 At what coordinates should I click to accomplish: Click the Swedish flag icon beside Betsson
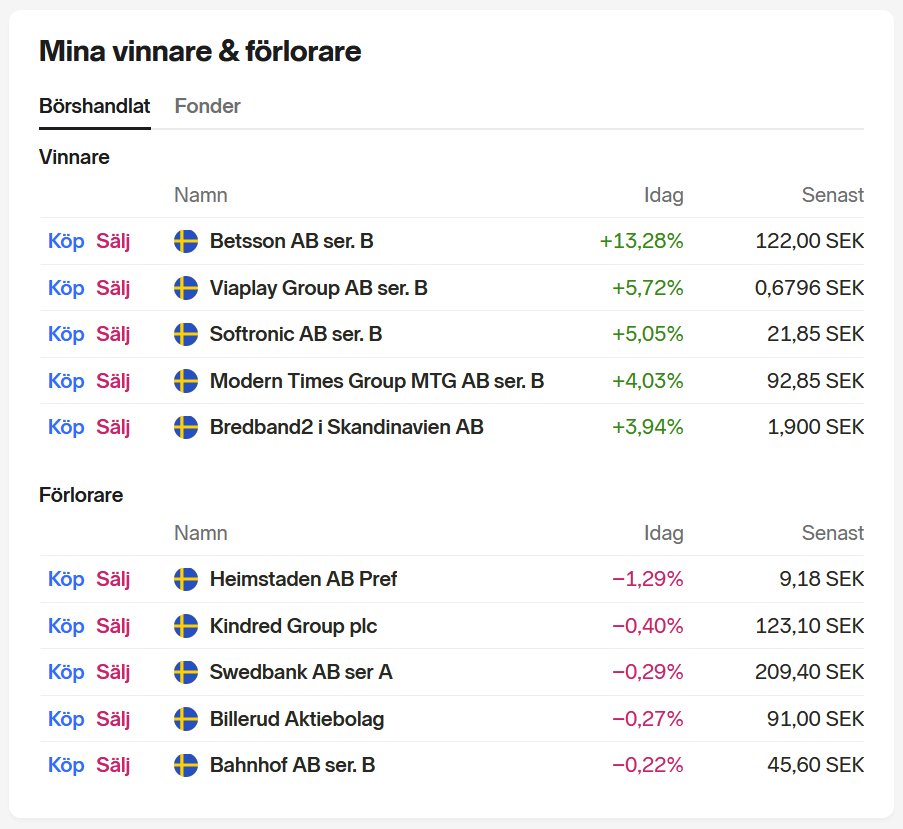(186, 241)
